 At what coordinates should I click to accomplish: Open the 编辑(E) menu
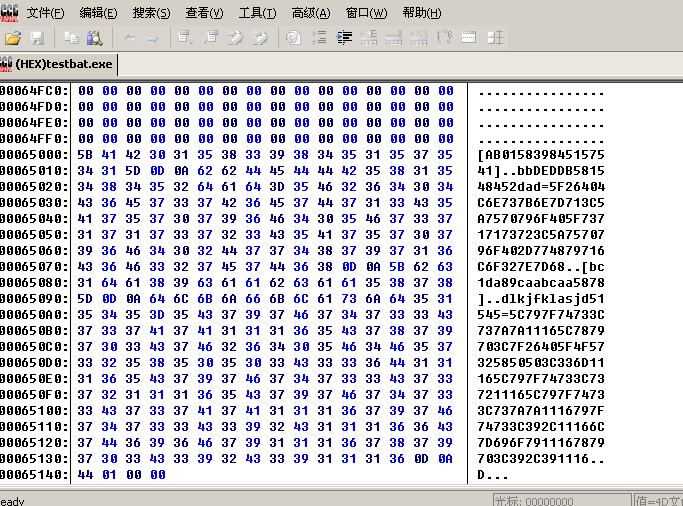click(x=98, y=13)
